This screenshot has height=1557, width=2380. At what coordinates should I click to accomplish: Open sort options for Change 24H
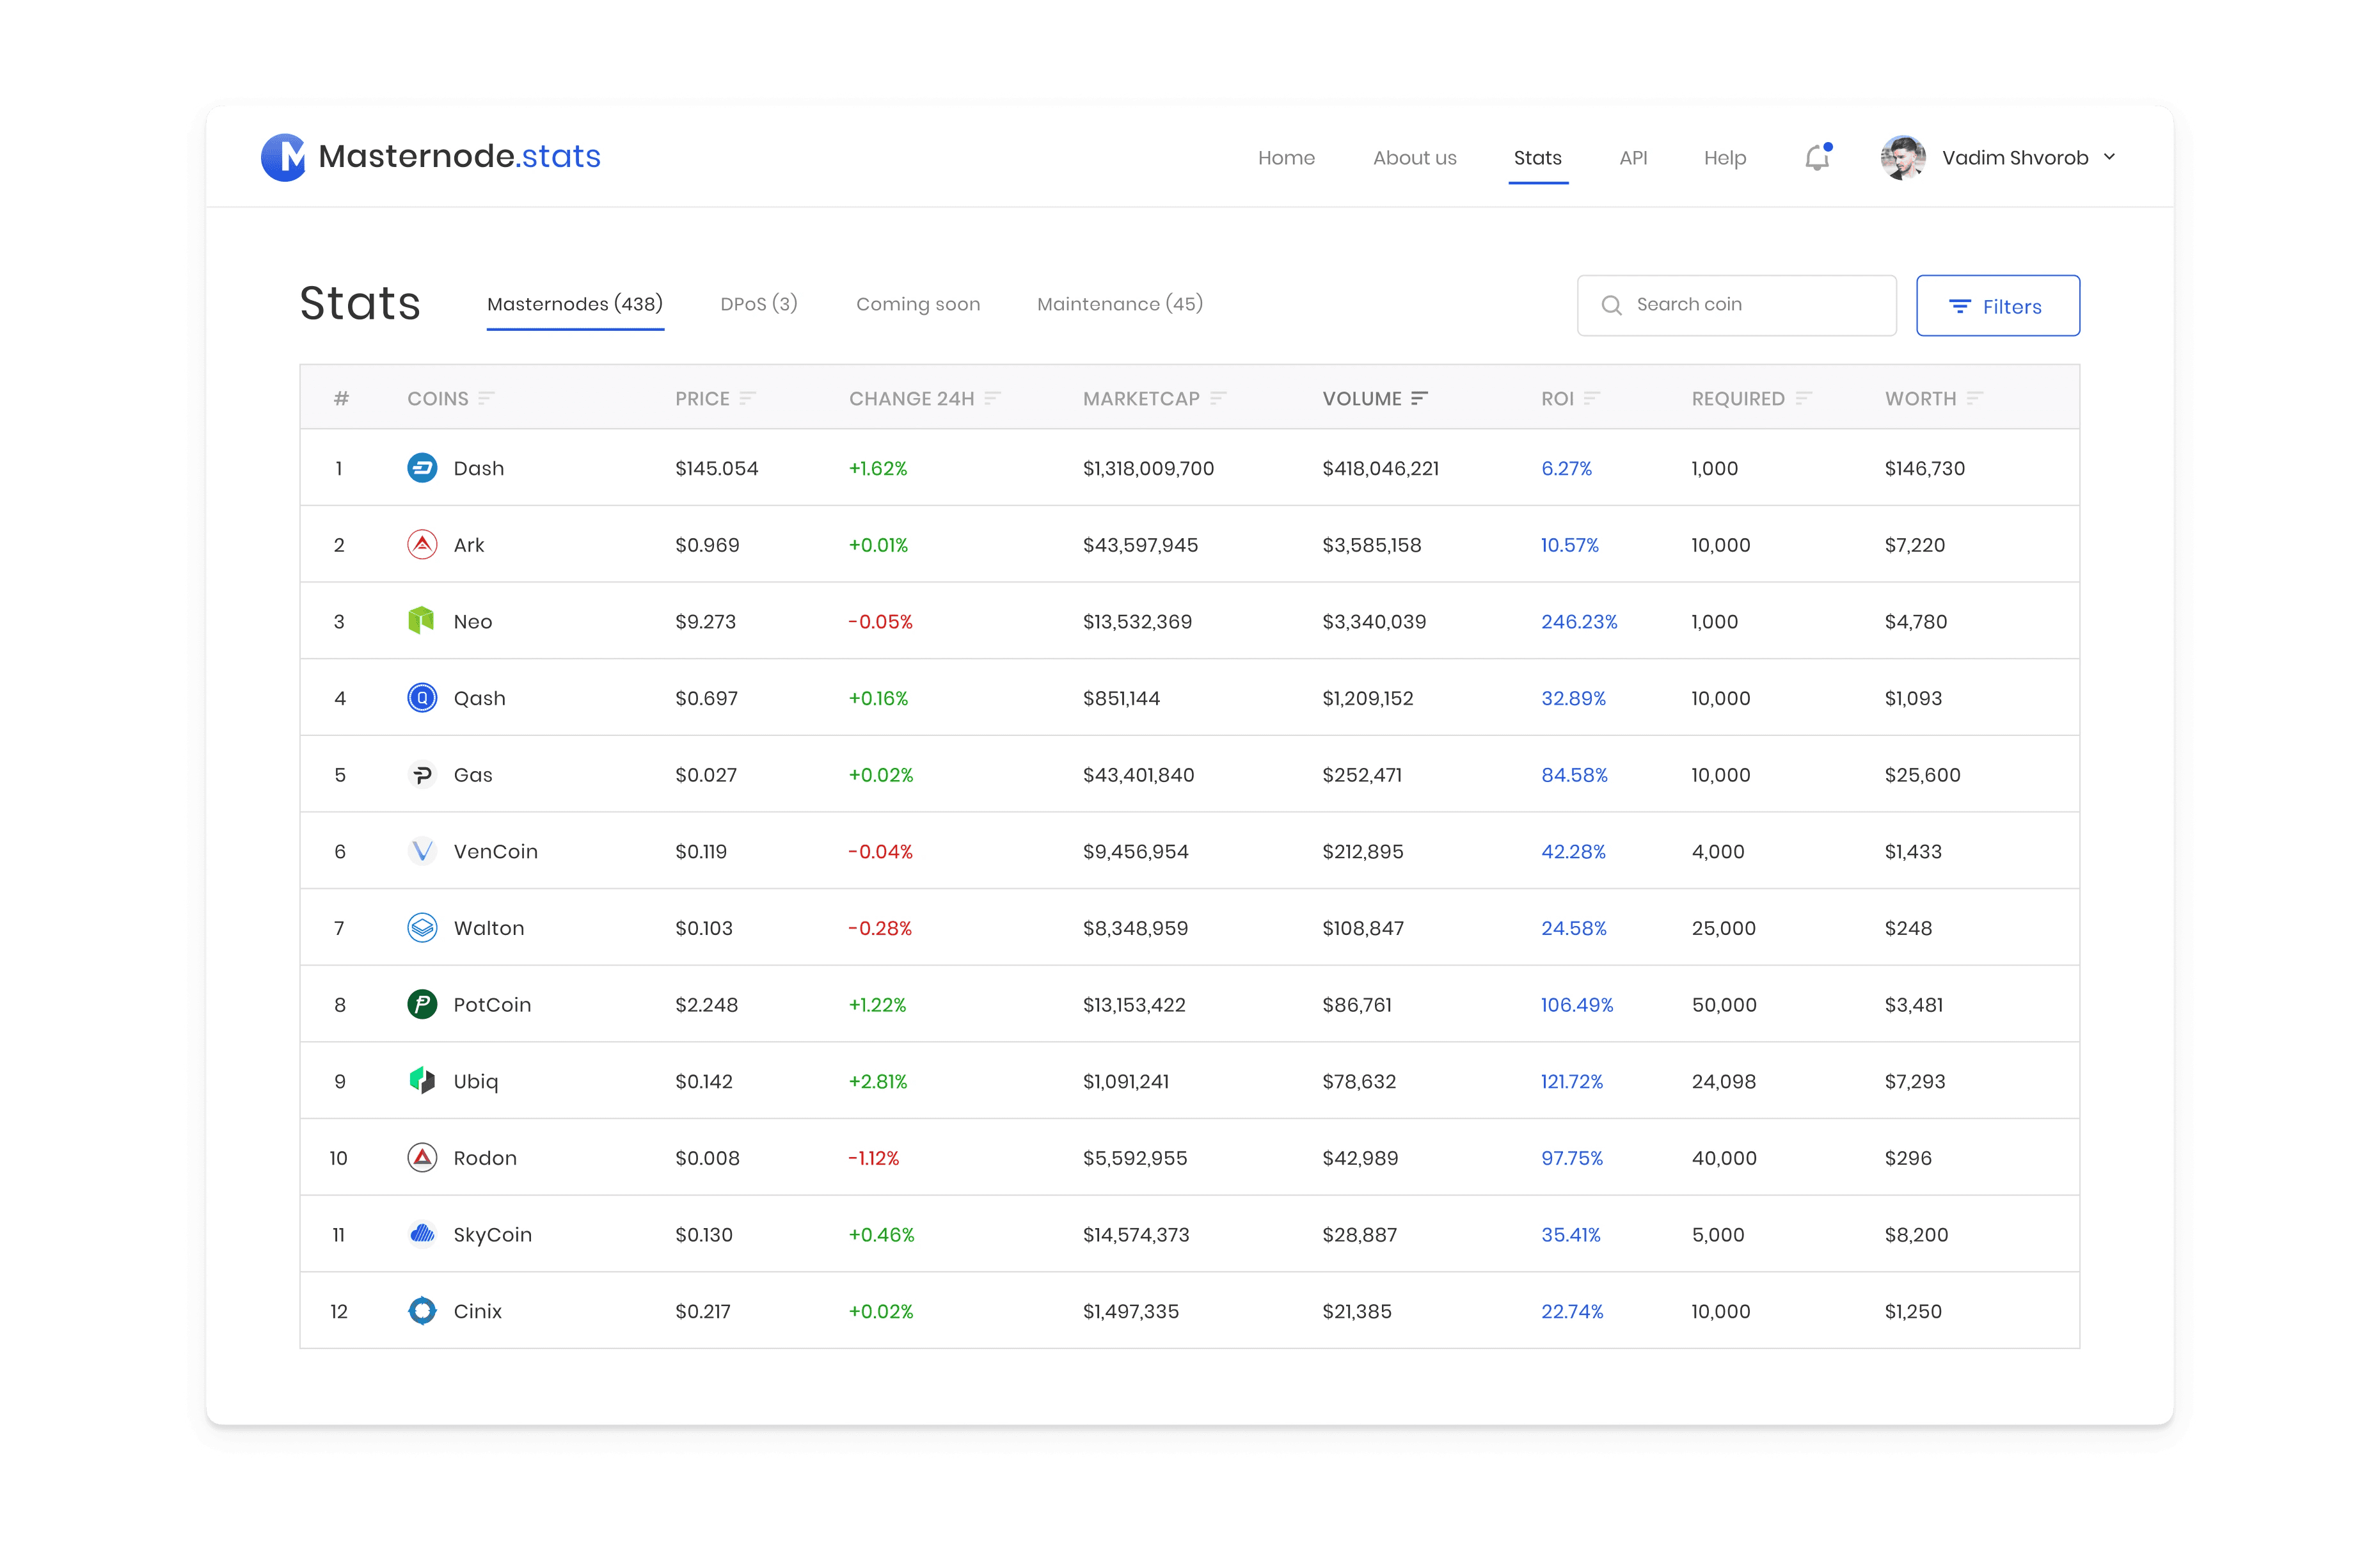992,398
